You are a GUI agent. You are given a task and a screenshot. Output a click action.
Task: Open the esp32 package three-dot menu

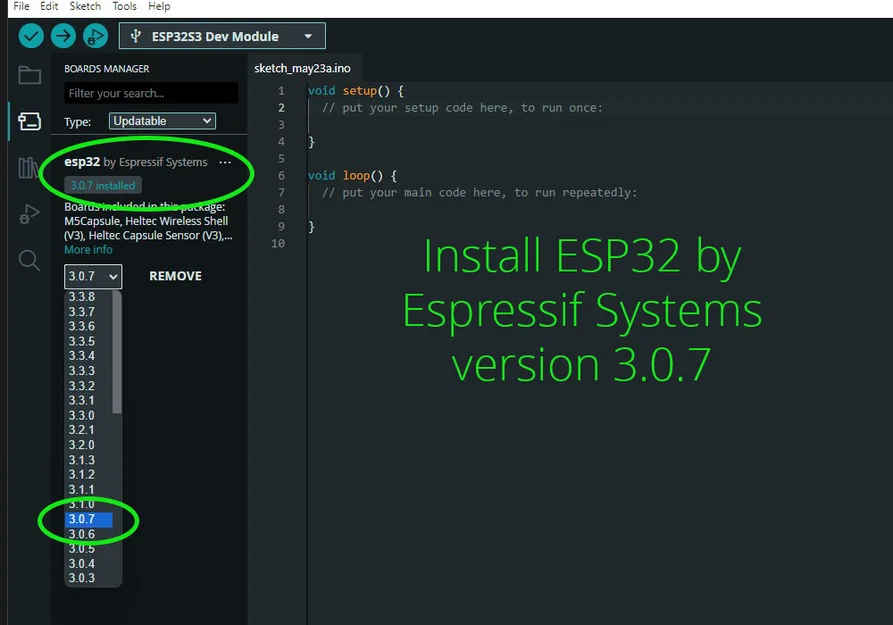225,162
